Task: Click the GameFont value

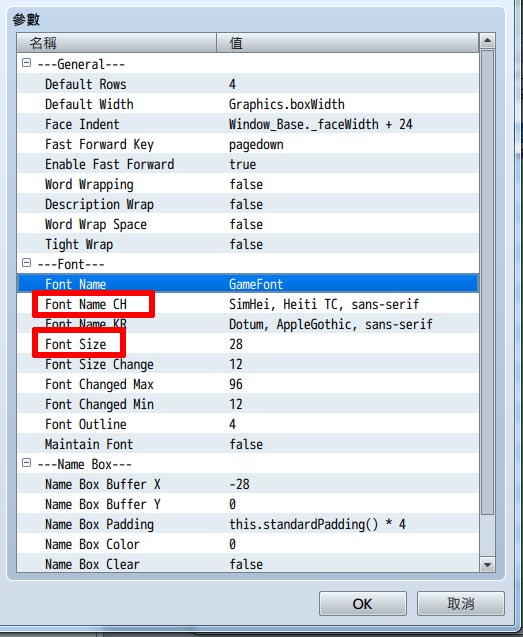Action: point(256,284)
